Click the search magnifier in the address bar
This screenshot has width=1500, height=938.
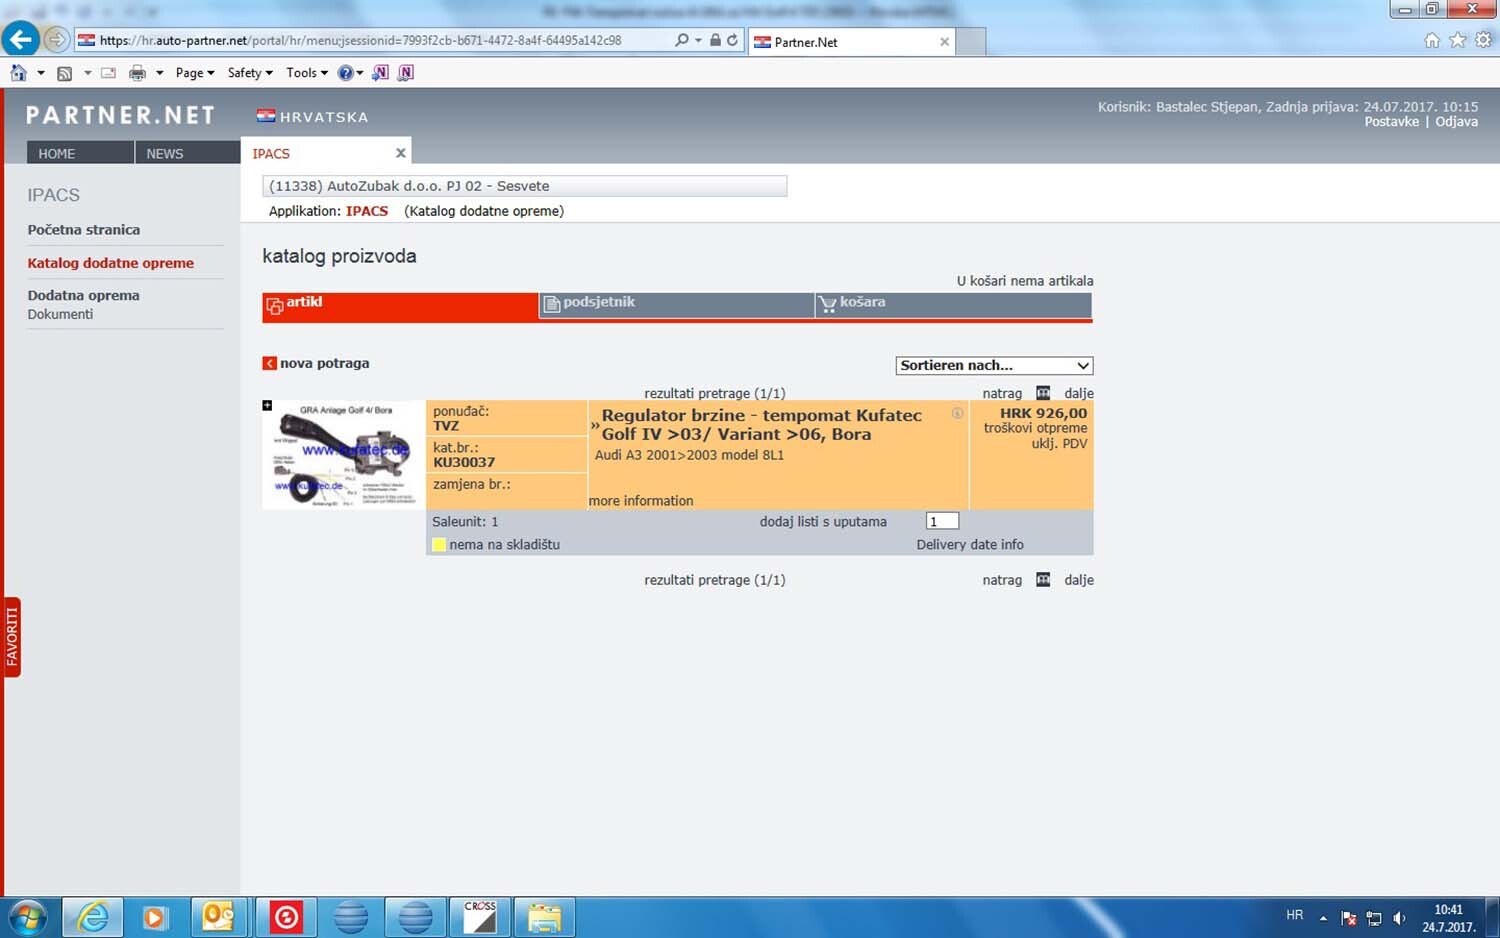click(x=682, y=40)
